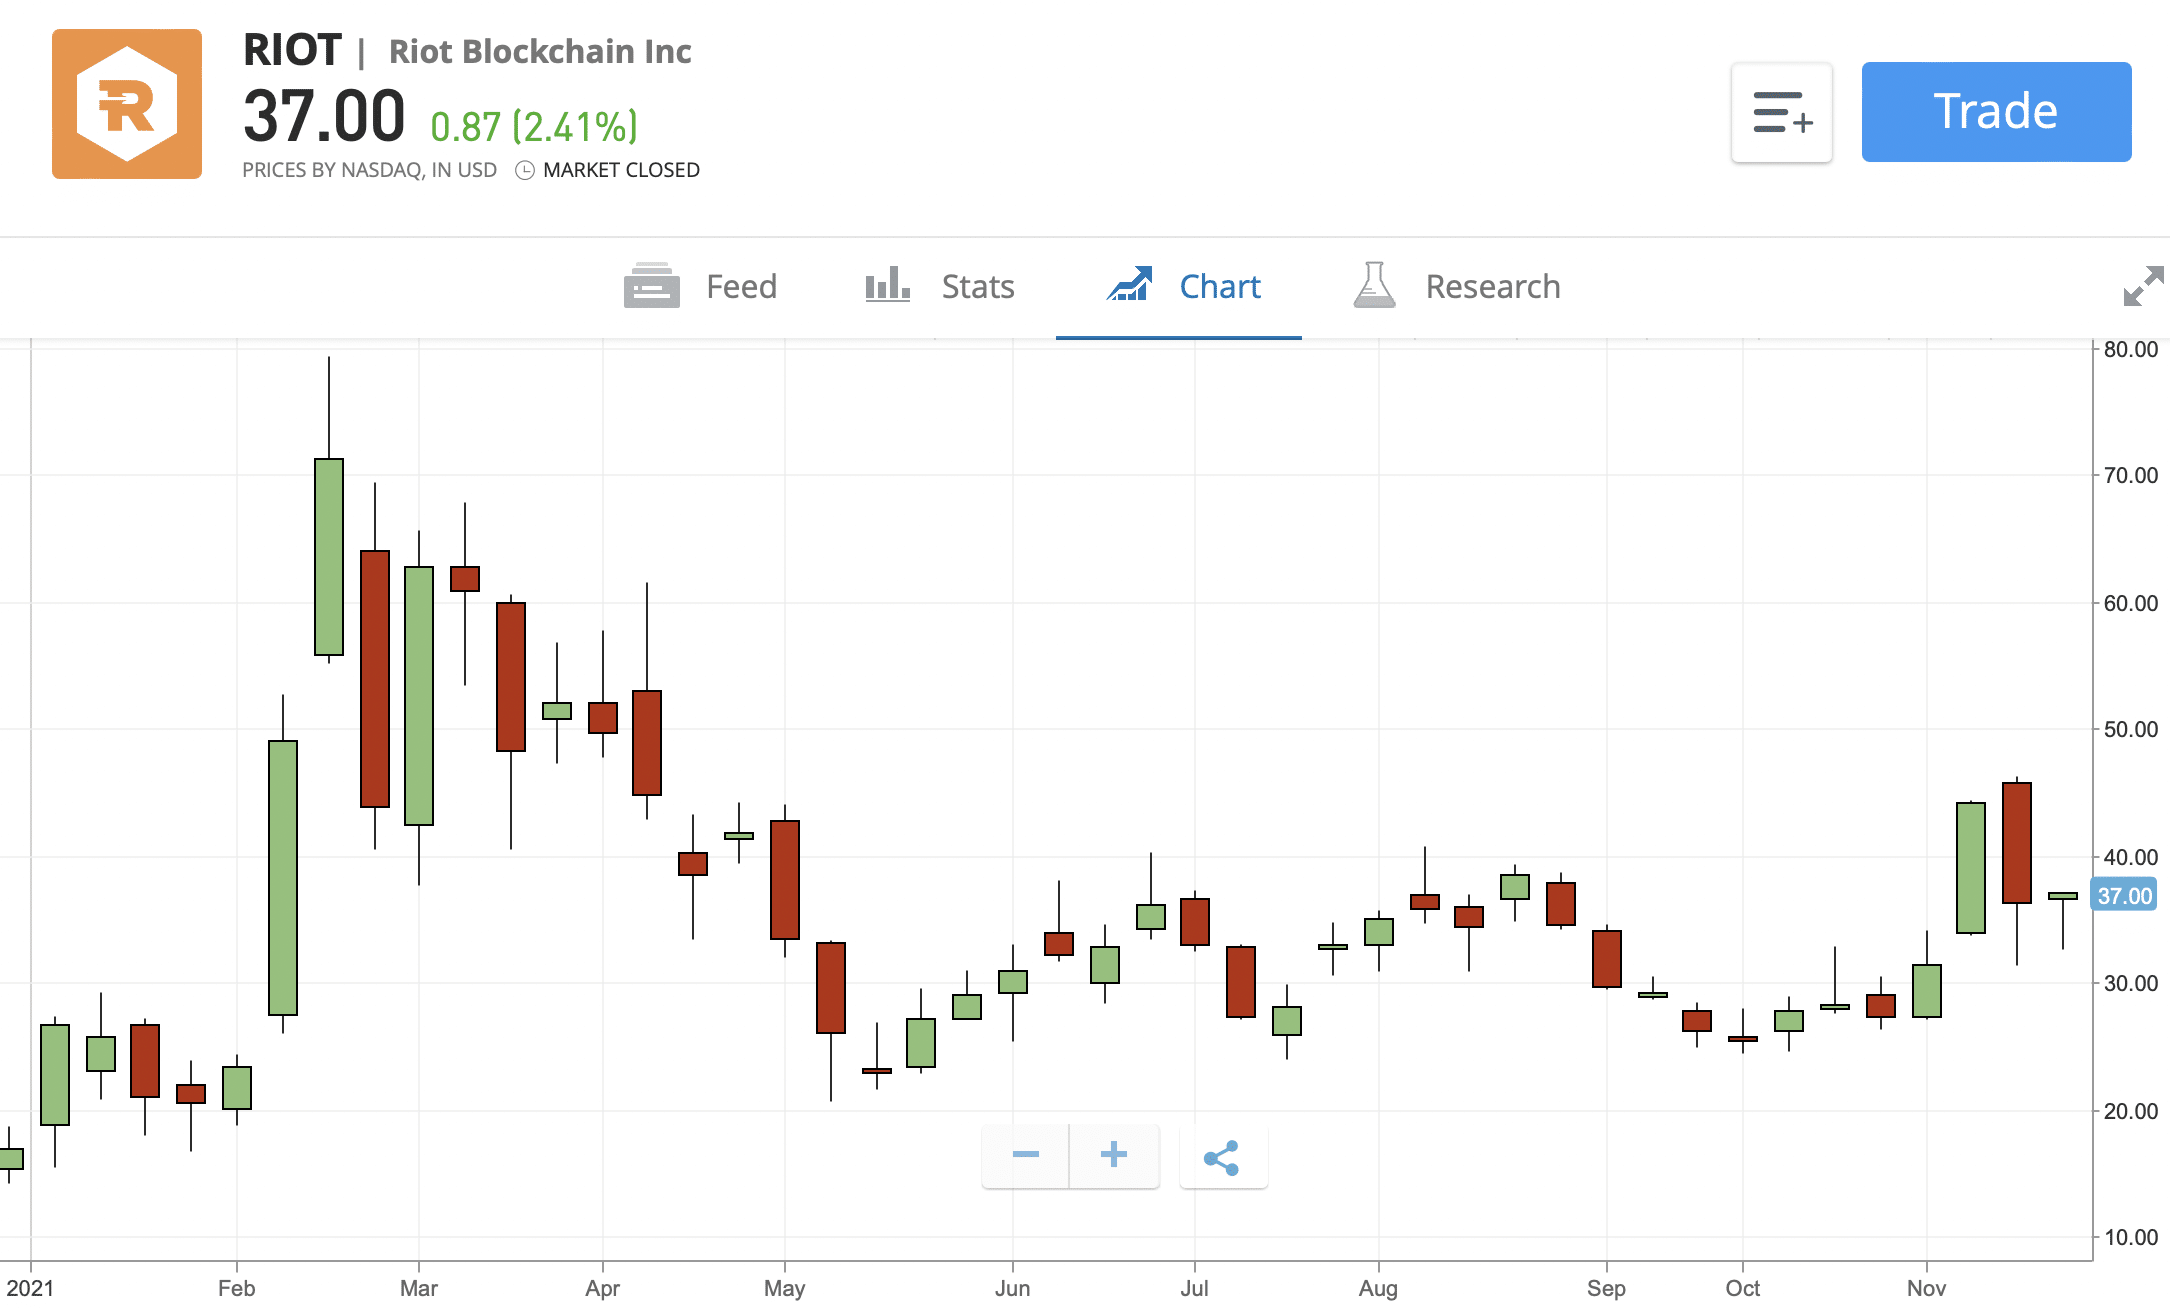Click the 80.00 price axis label
The width and height of the screenshot is (2170, 1308).
point(2131,349)
